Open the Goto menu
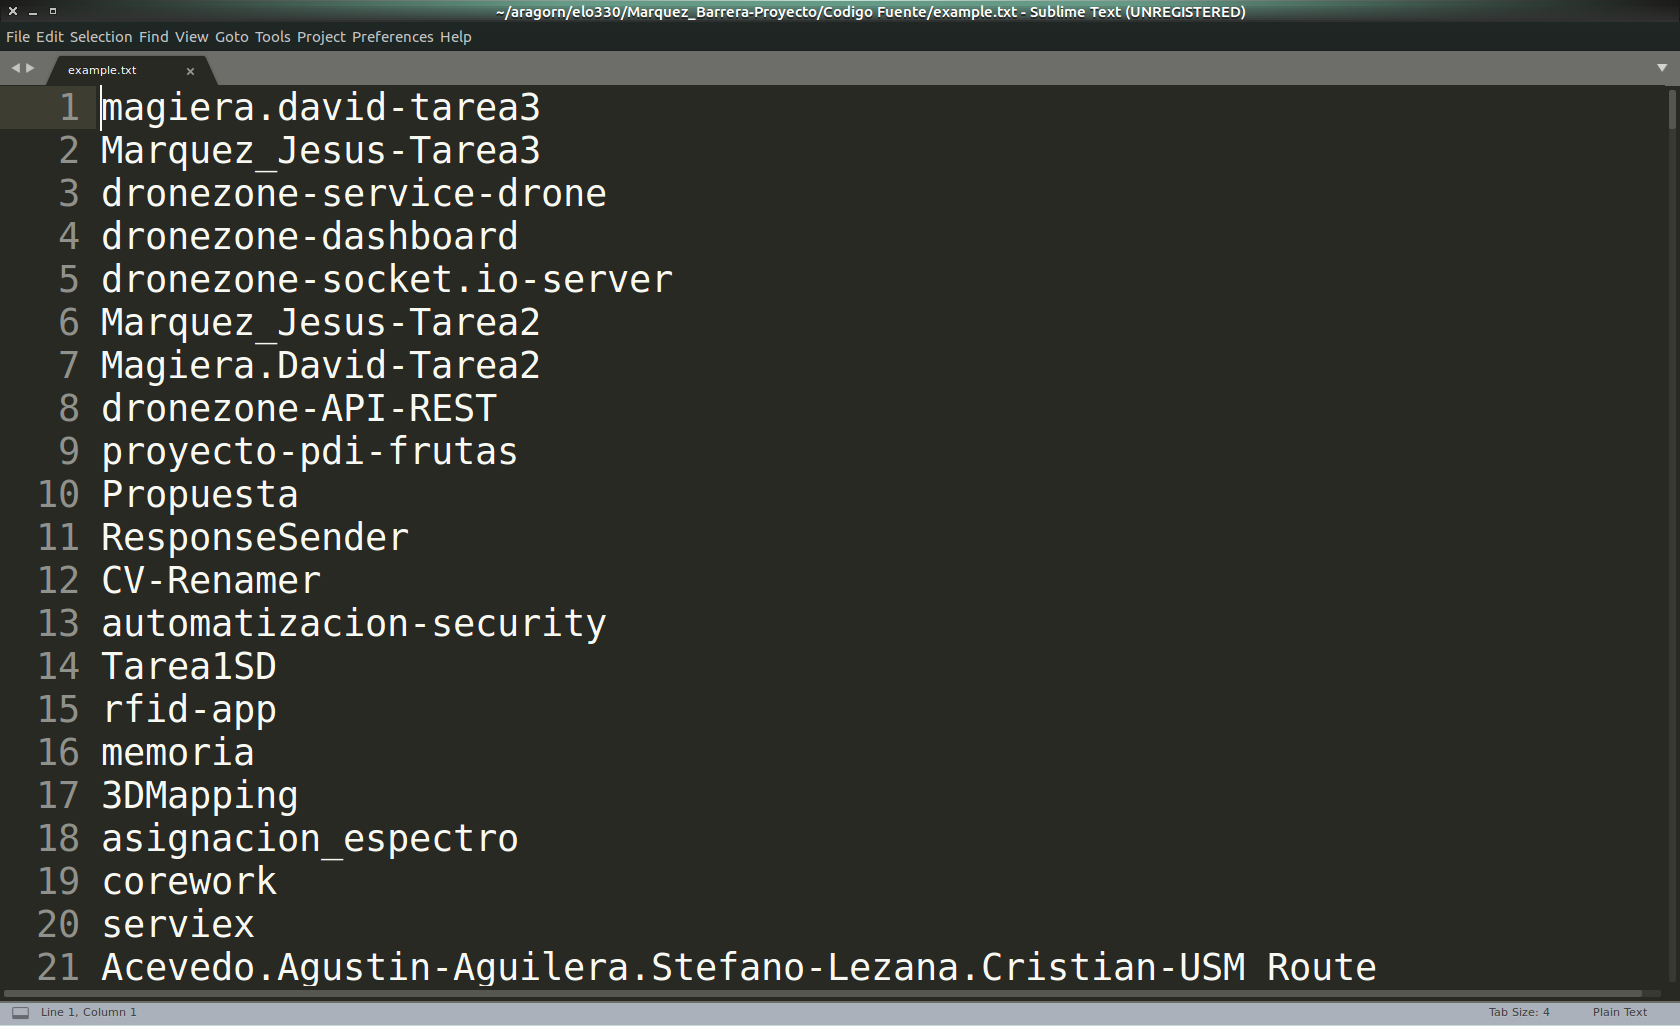Image resolution: width=1680 pixels, height=1026 pixels. pyautogui.click(x=232, y=37)
